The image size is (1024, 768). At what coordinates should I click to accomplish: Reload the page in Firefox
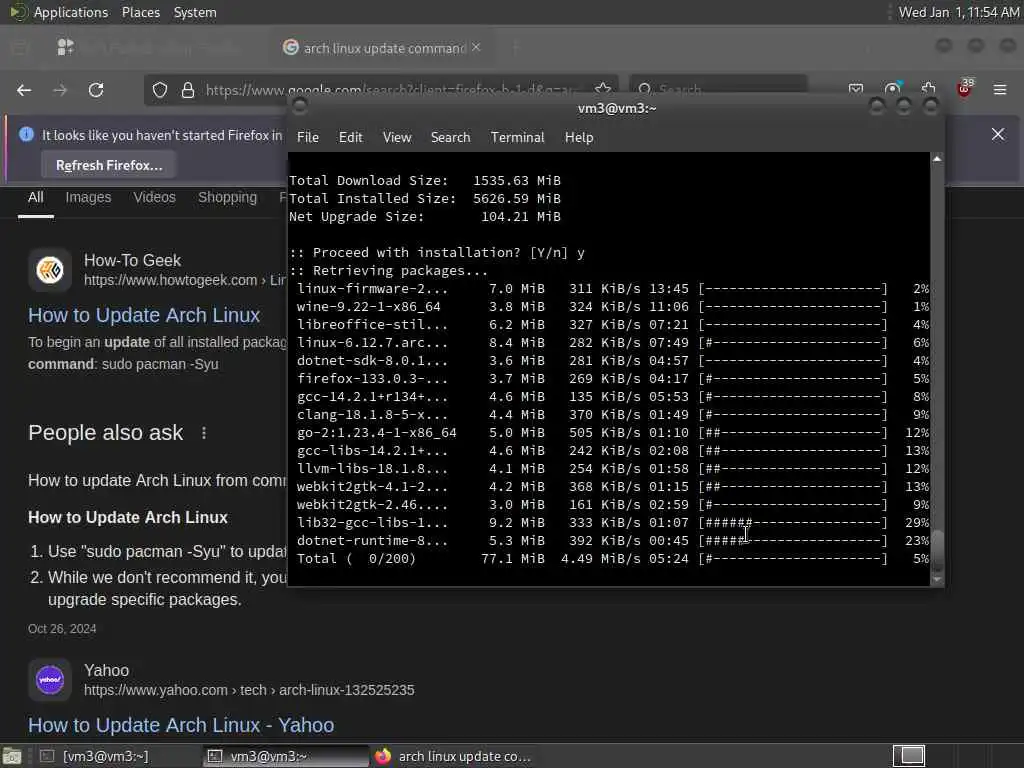click(96, 90)
